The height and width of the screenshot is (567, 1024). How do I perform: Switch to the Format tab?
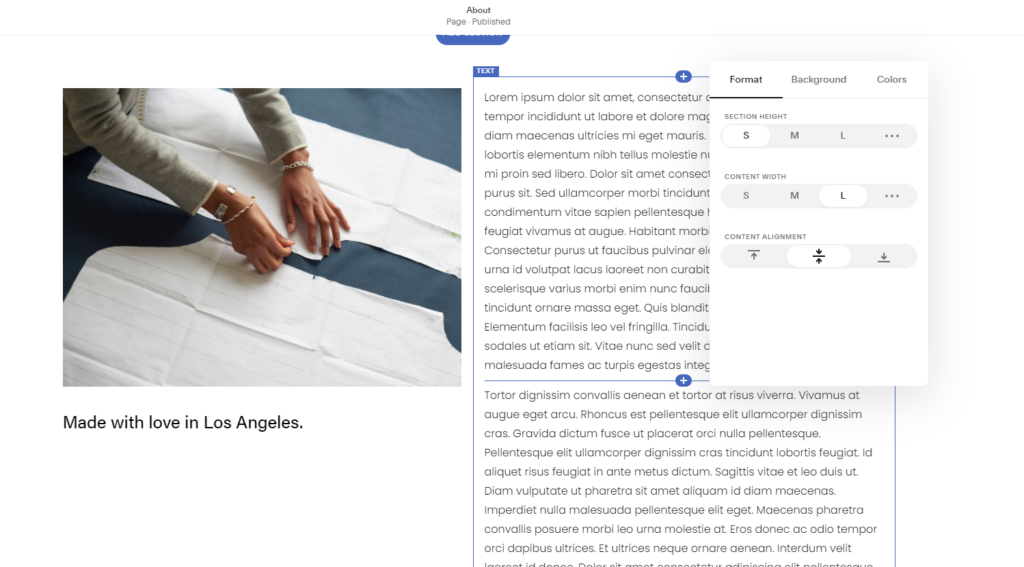[x=745, y=80]
